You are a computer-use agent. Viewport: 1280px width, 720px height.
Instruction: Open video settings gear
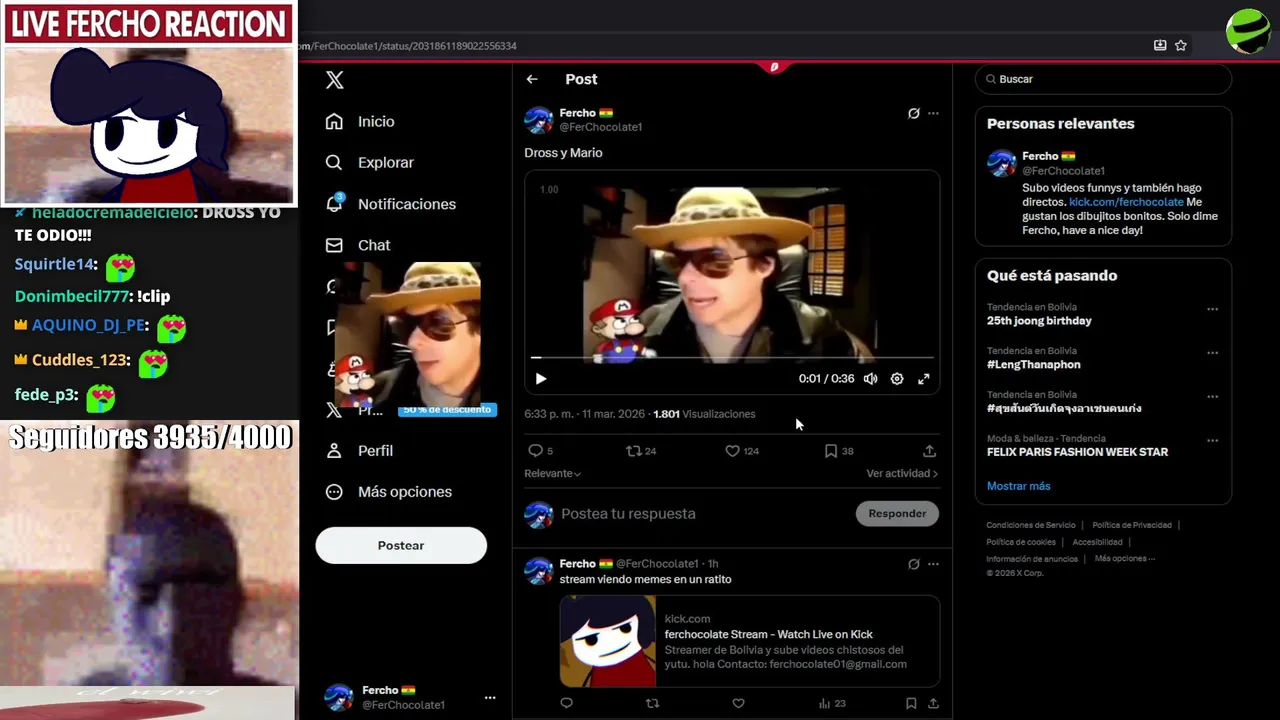pos(897,379)
